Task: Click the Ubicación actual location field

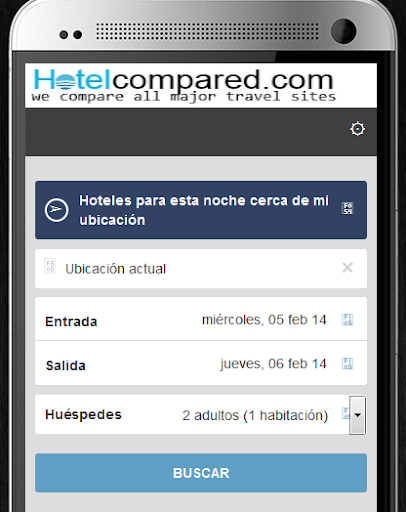Action: pyautogui.click(x=201, y=269)
